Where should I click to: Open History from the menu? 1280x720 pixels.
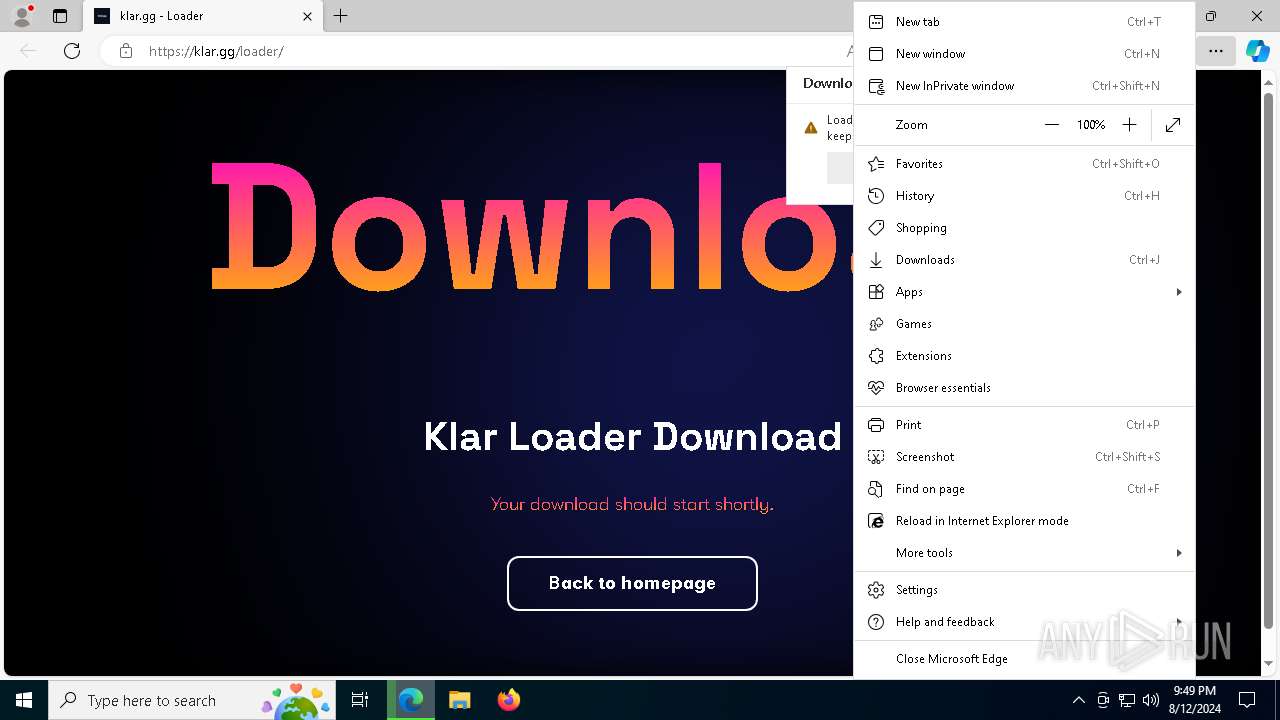[1025, 196]
